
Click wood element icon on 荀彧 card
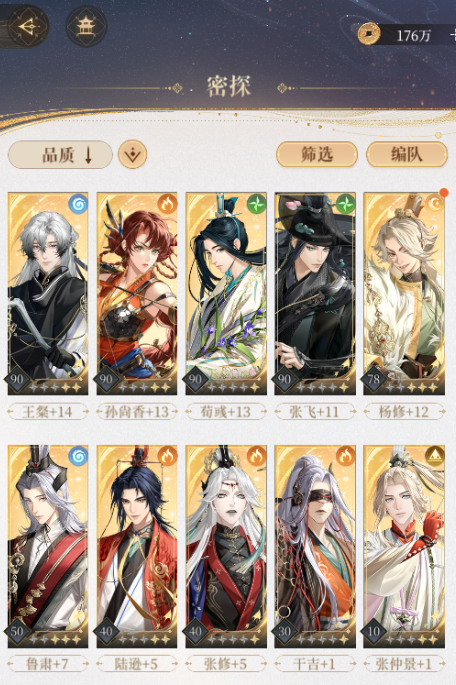(x=256, y=204)
